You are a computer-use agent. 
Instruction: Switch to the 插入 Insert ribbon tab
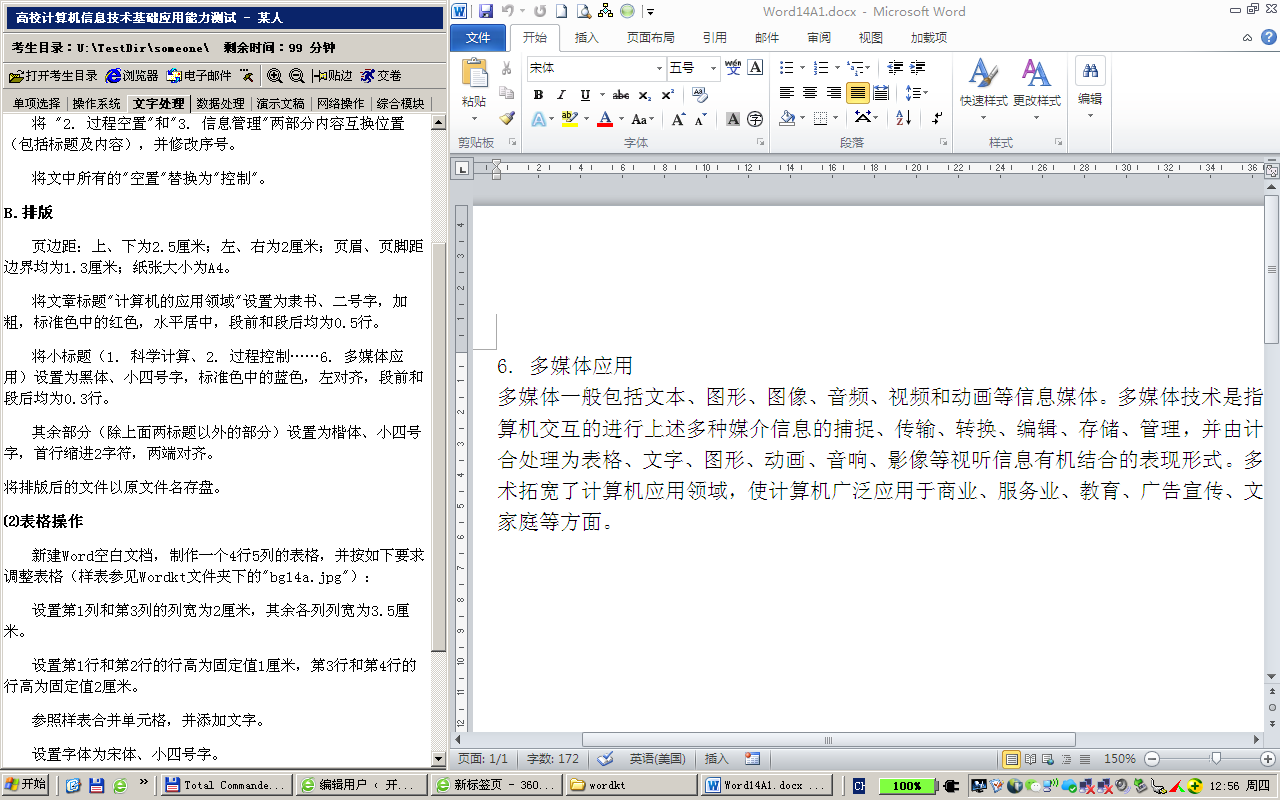coord(587,38)
